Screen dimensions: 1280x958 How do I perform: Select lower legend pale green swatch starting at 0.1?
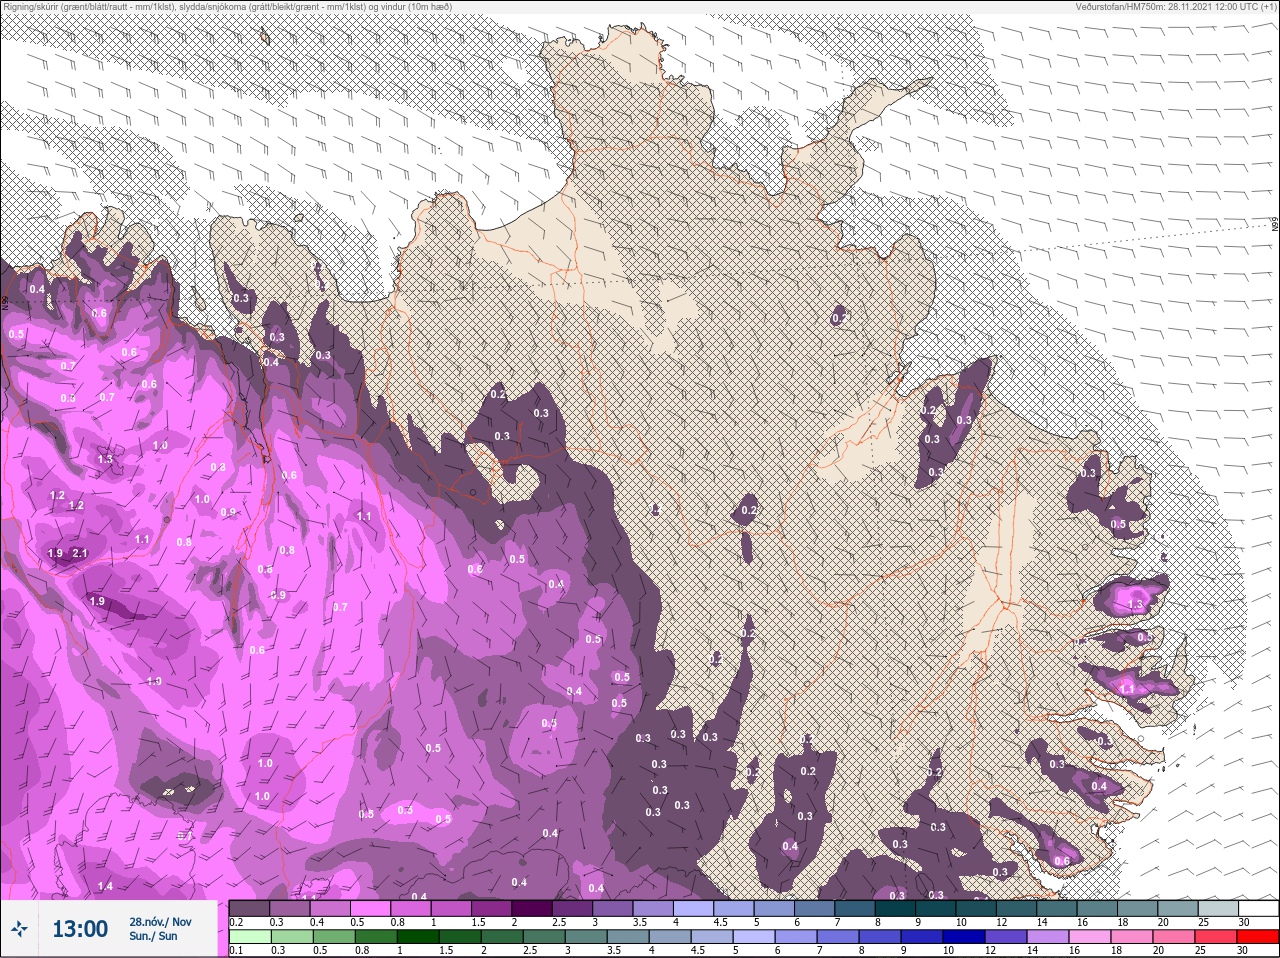[249, 937]
